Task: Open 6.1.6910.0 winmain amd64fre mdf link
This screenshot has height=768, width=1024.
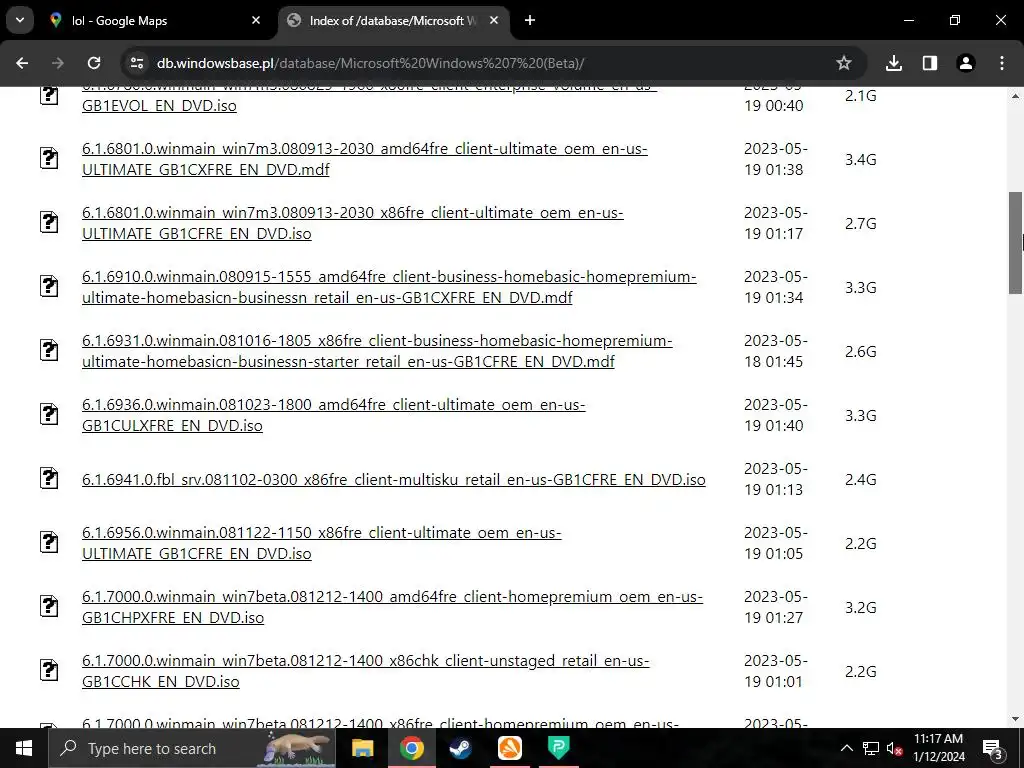Action: tap(389, 287)
